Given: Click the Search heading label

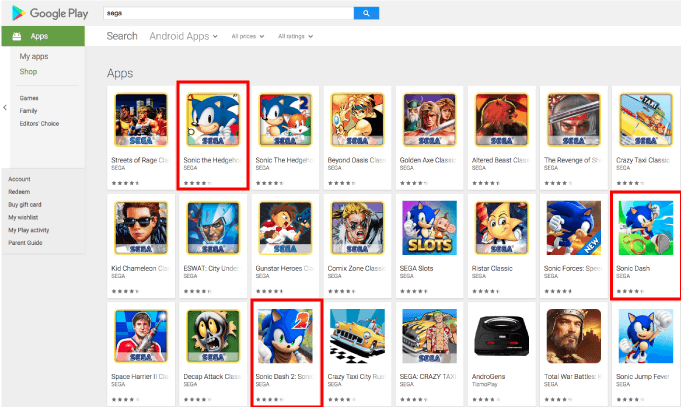Looking at the screenshot, I should pyautogui.click(x=122, y=36).
